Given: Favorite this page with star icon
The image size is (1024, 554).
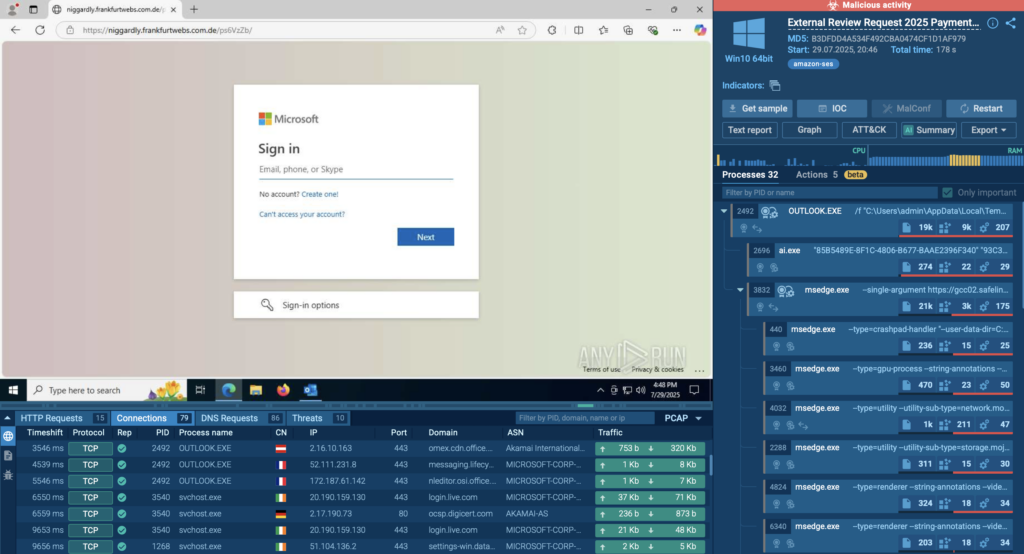Looking at the screenshot, I should (522, 30).
